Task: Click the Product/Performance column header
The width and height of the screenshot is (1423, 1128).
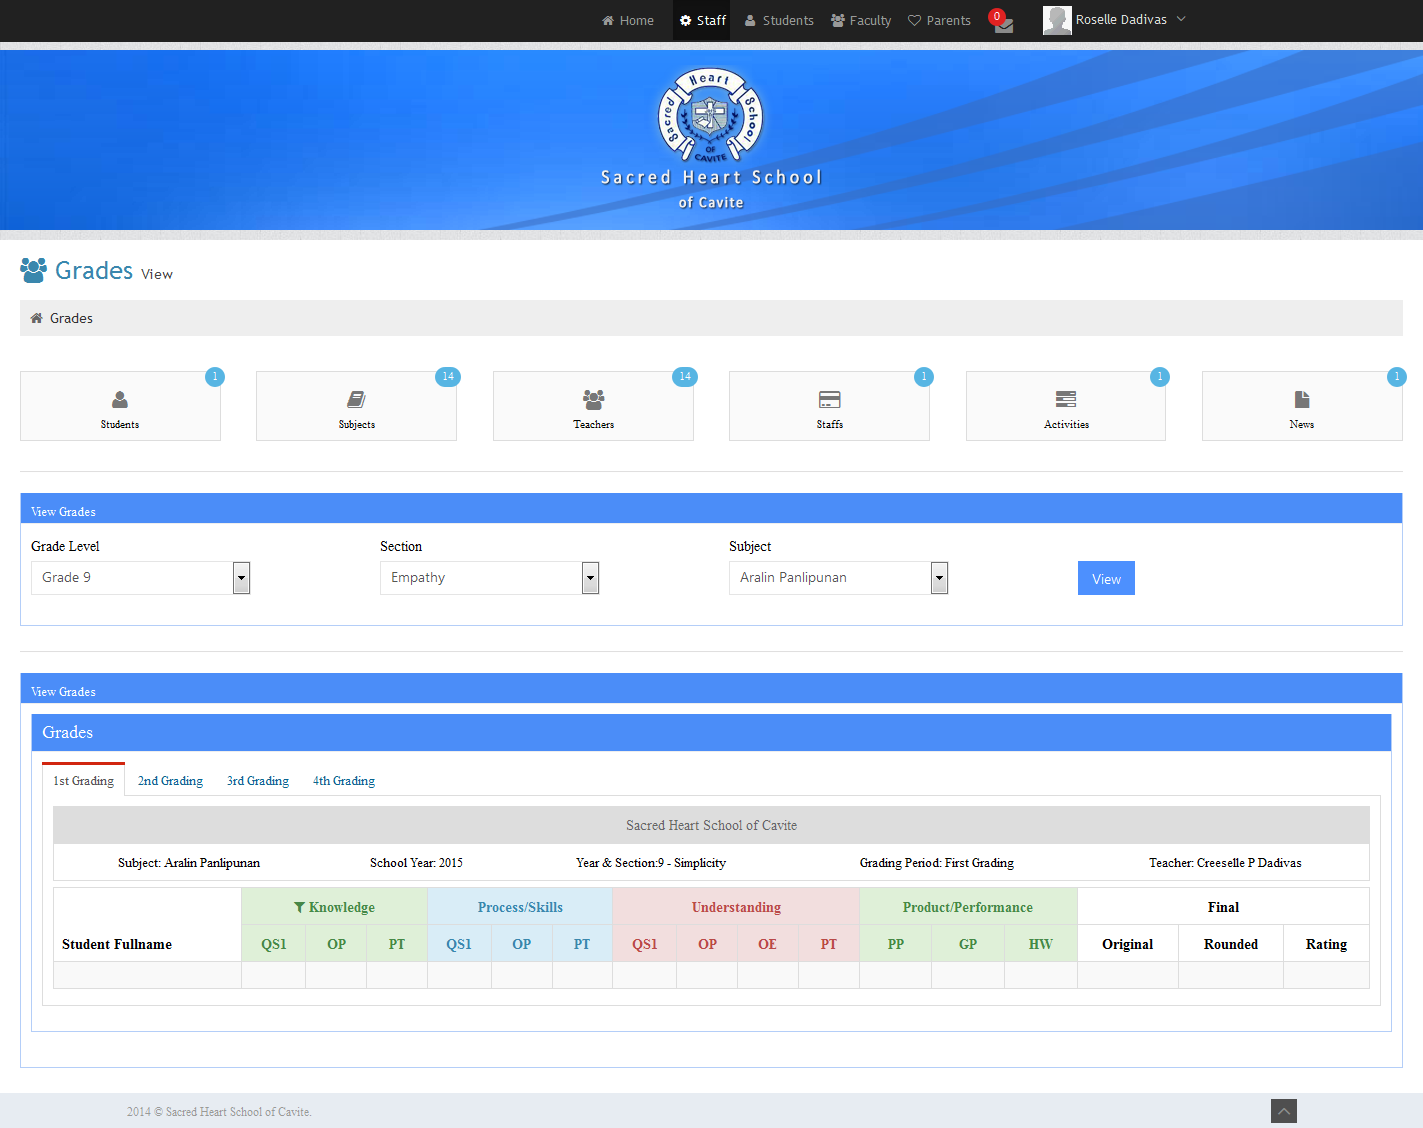Action: (x=968, y=907)
